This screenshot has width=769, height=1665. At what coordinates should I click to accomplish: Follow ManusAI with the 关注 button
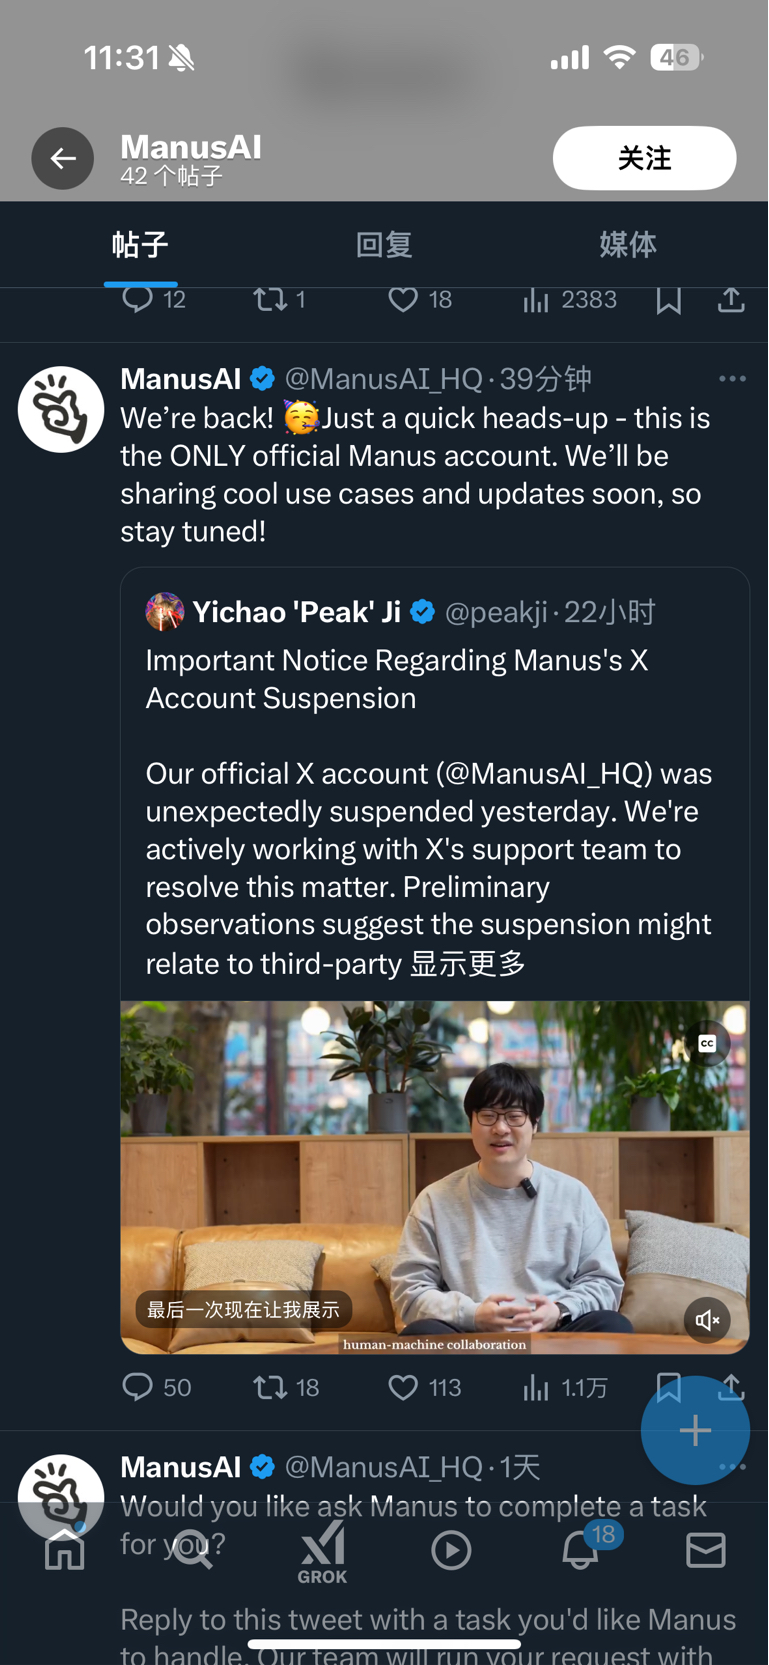tap(644, 158)
